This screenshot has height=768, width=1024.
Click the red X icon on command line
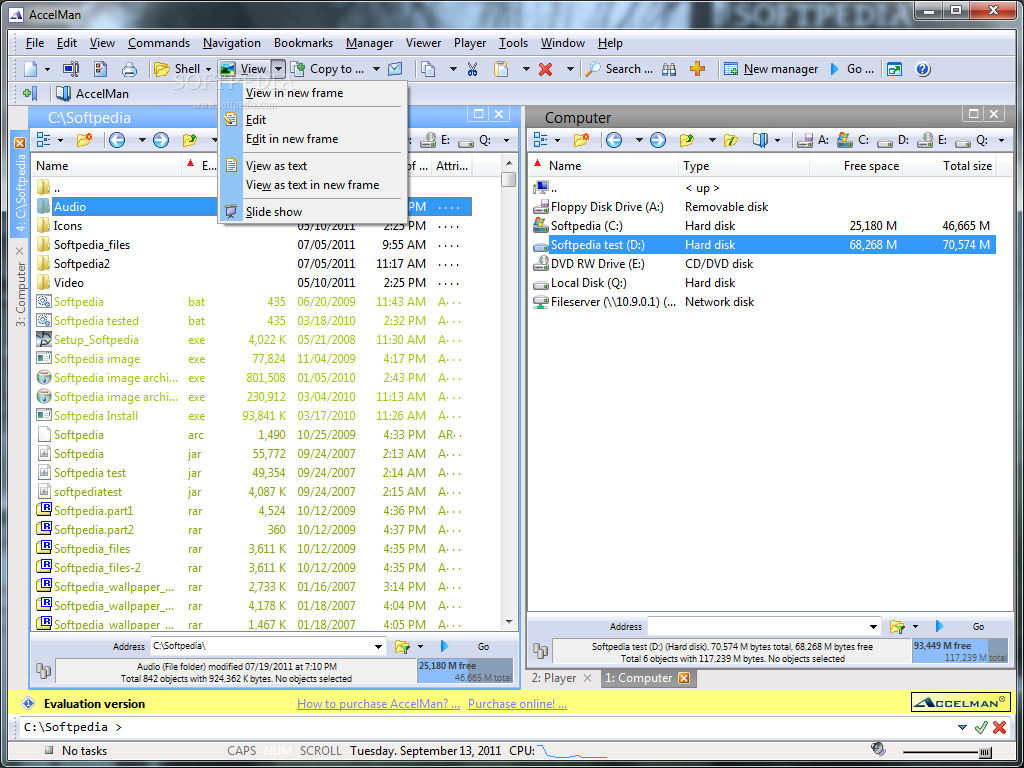(x=999, y=727)
